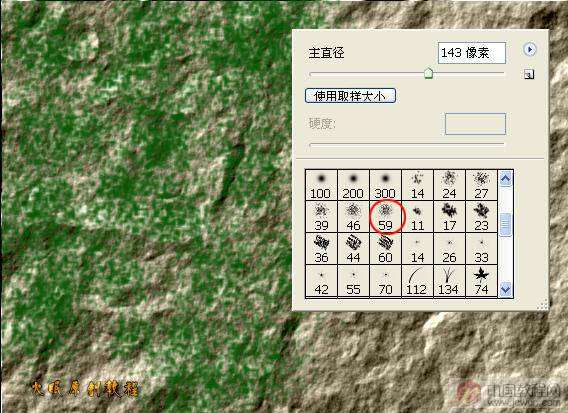Select the hatched 60 brush preset

point(385,249)
